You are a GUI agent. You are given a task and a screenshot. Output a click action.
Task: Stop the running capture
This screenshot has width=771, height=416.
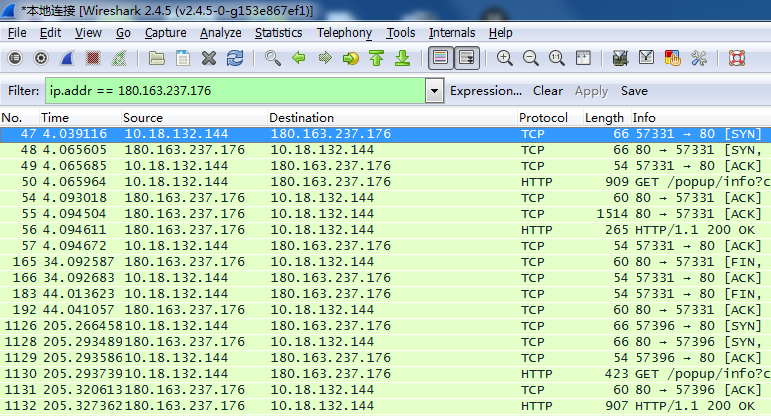(92, 58)
